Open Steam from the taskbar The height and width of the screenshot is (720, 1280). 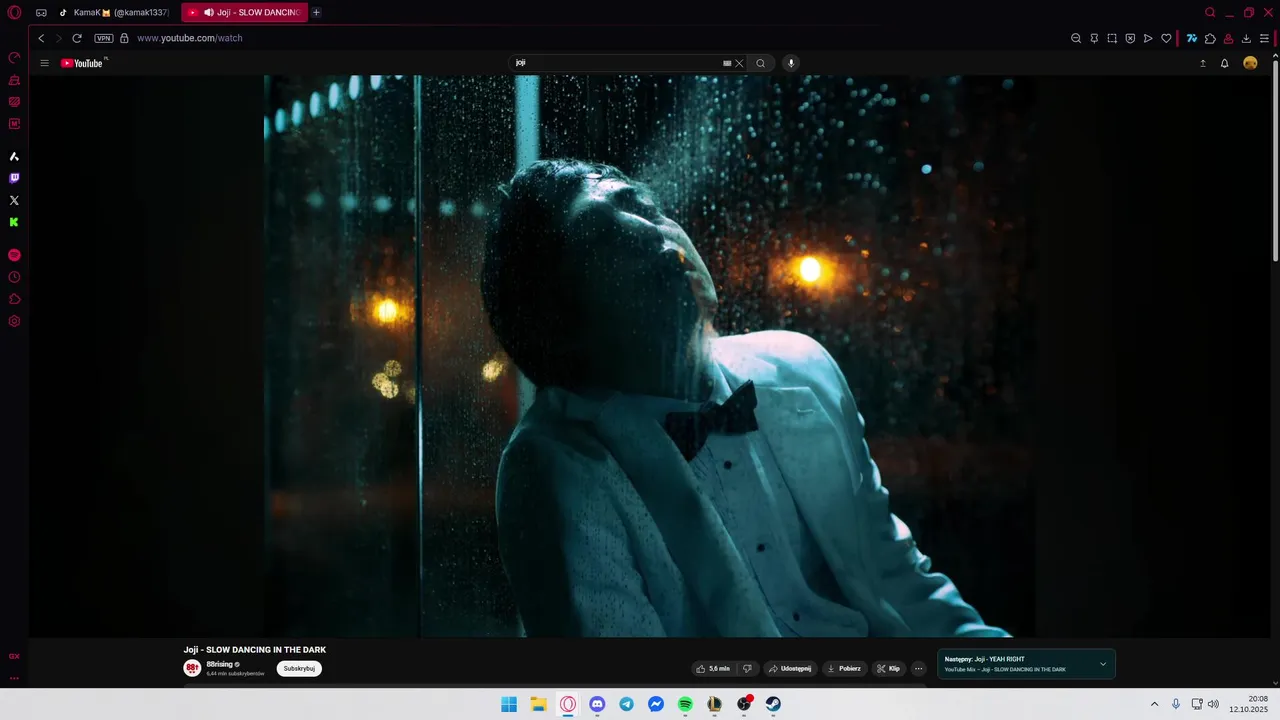(773, 704)
